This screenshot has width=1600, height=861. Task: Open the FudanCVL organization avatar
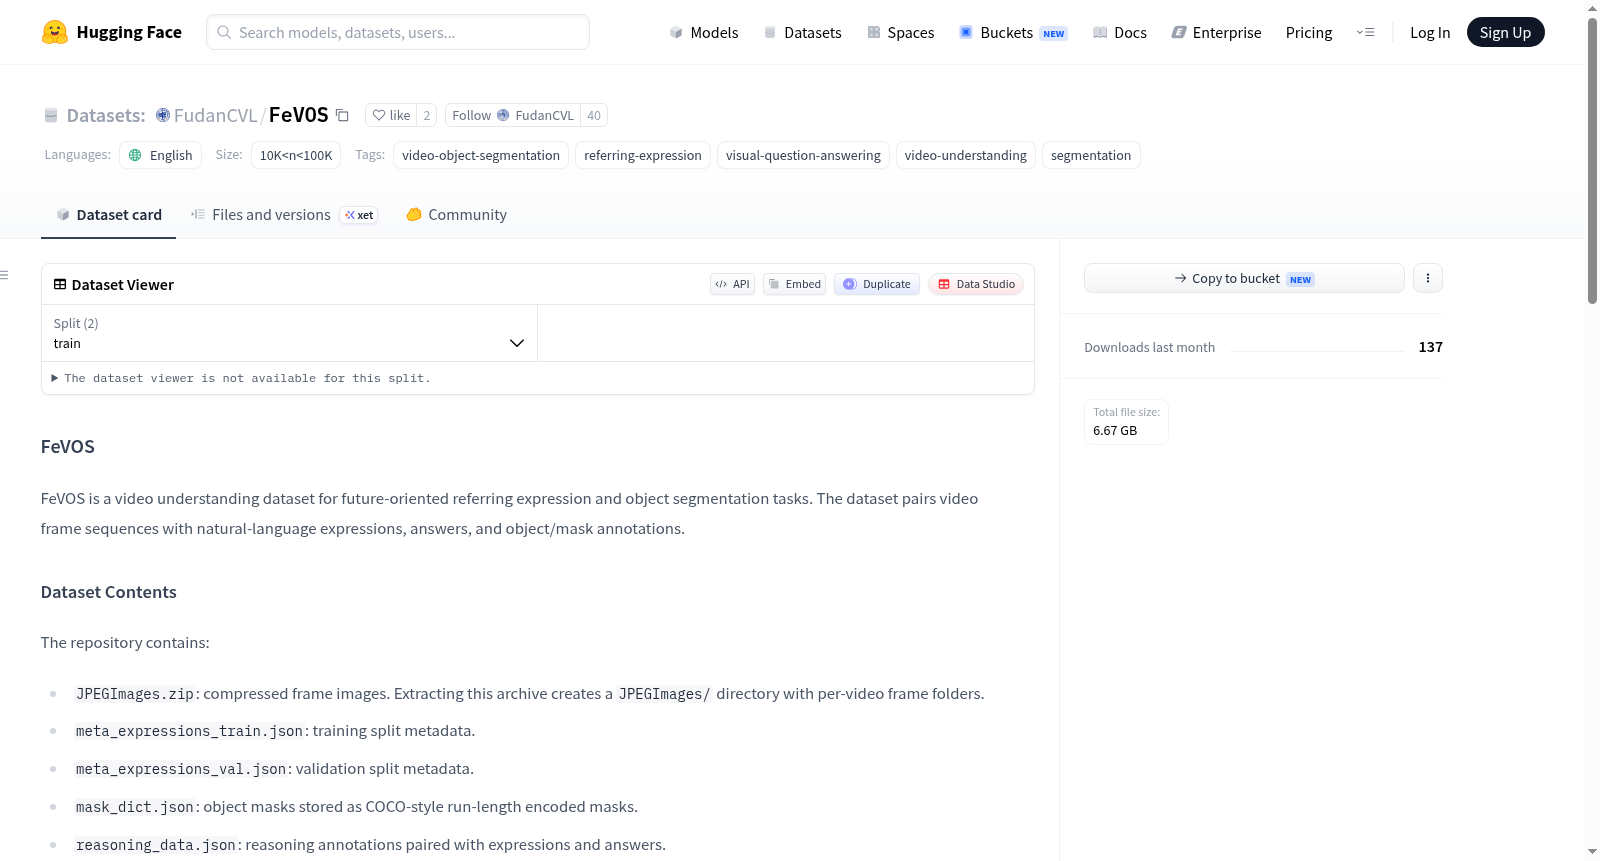tap(163, 115)
